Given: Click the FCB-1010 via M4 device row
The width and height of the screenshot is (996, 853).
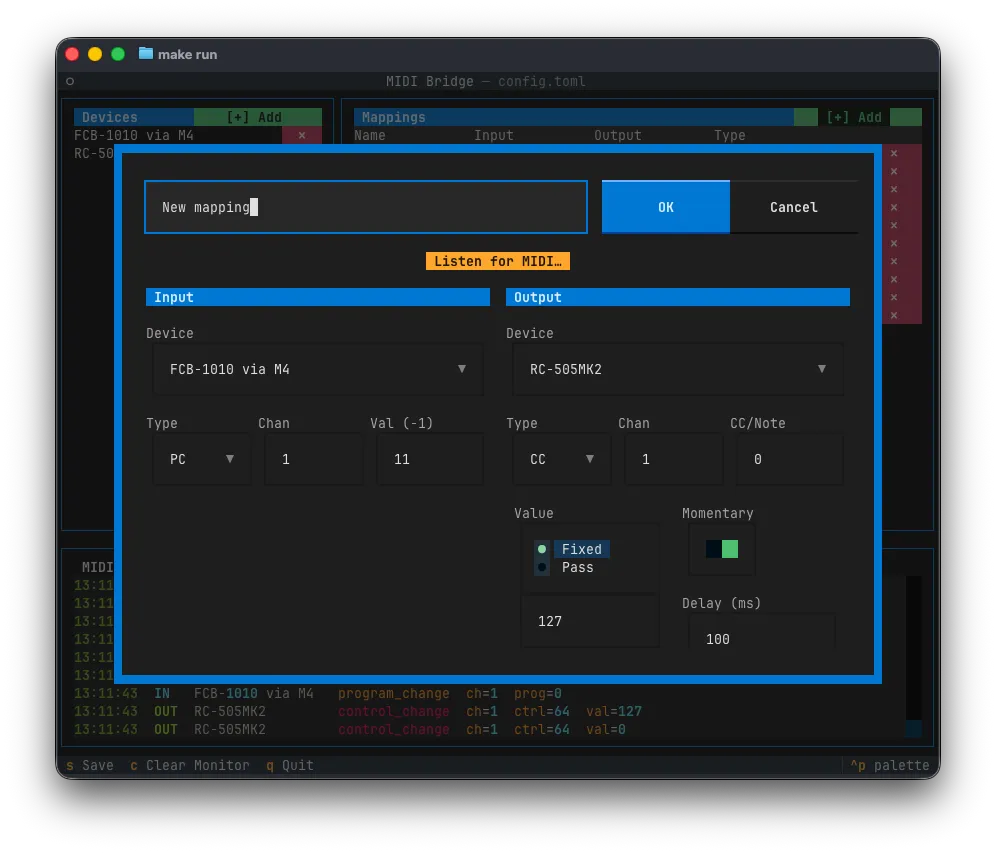Looking at the screenshot, I should pos(177,135).
